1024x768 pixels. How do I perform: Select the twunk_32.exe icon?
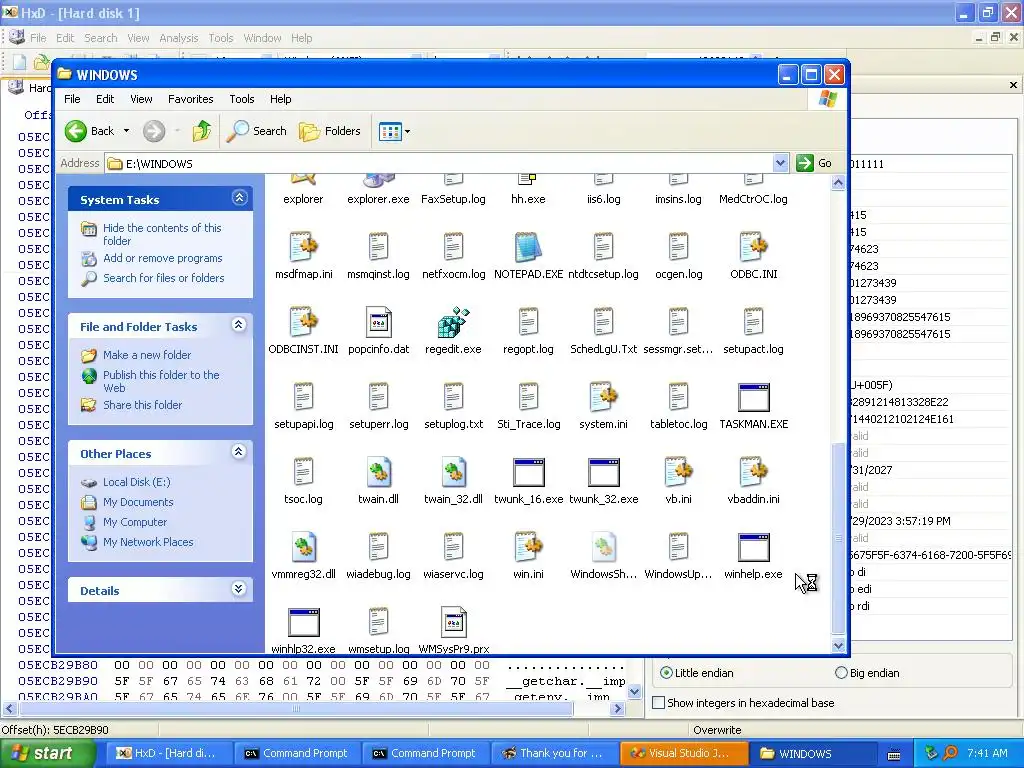click(603, 473)
